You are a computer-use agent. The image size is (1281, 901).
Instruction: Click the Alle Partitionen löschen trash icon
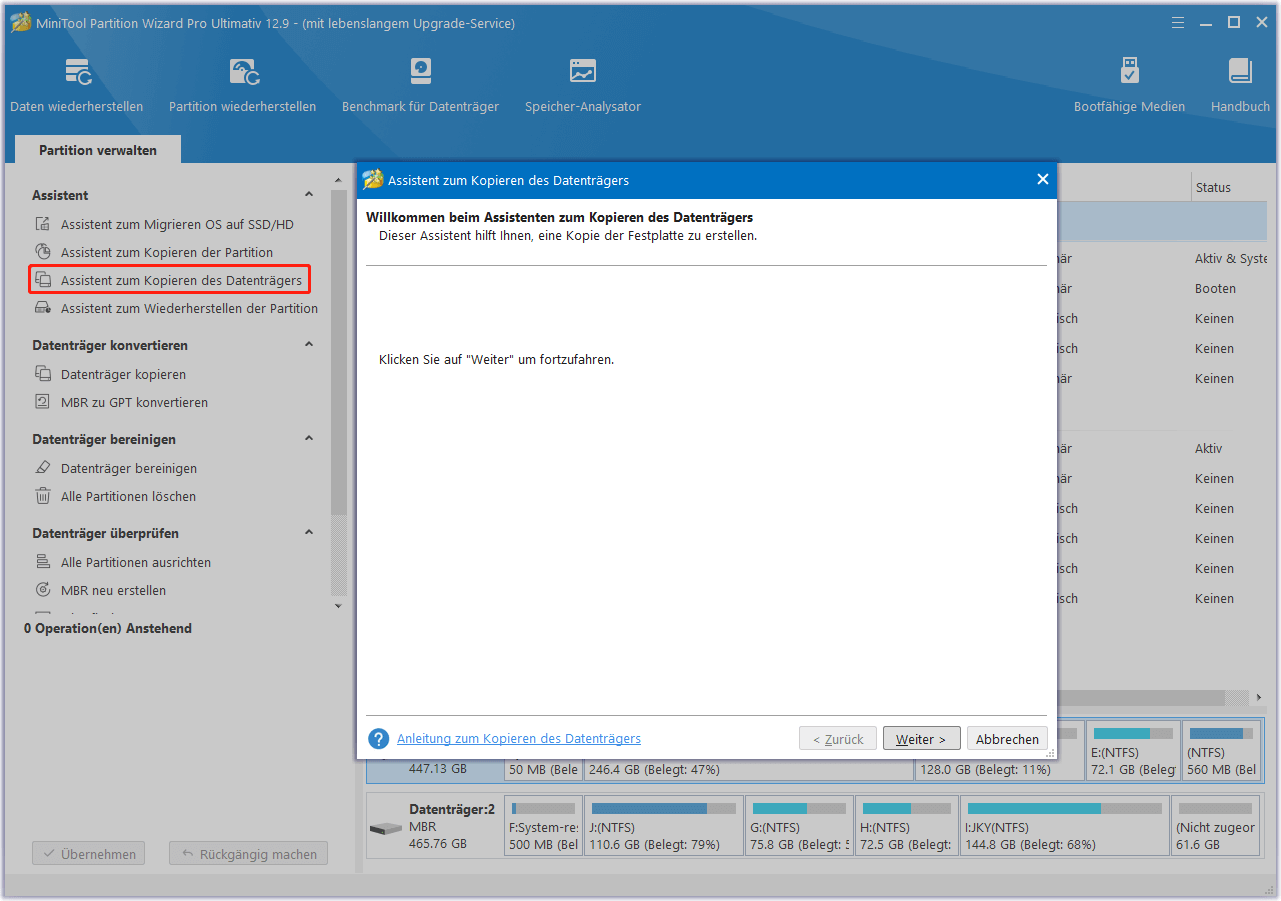point(42,496)
